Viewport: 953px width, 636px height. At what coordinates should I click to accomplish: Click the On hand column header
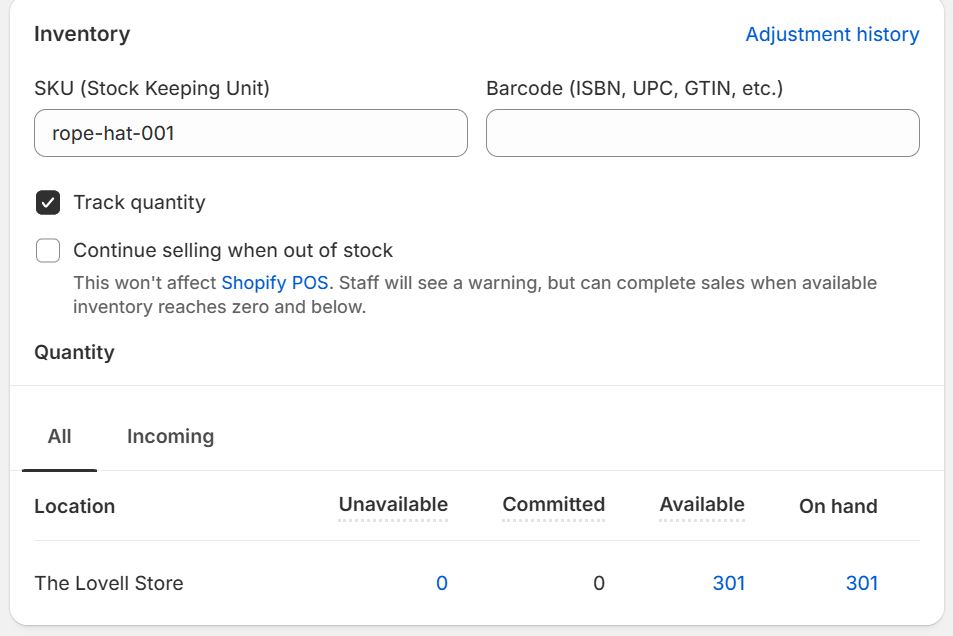pyautogui.click(x=838, y=507)
